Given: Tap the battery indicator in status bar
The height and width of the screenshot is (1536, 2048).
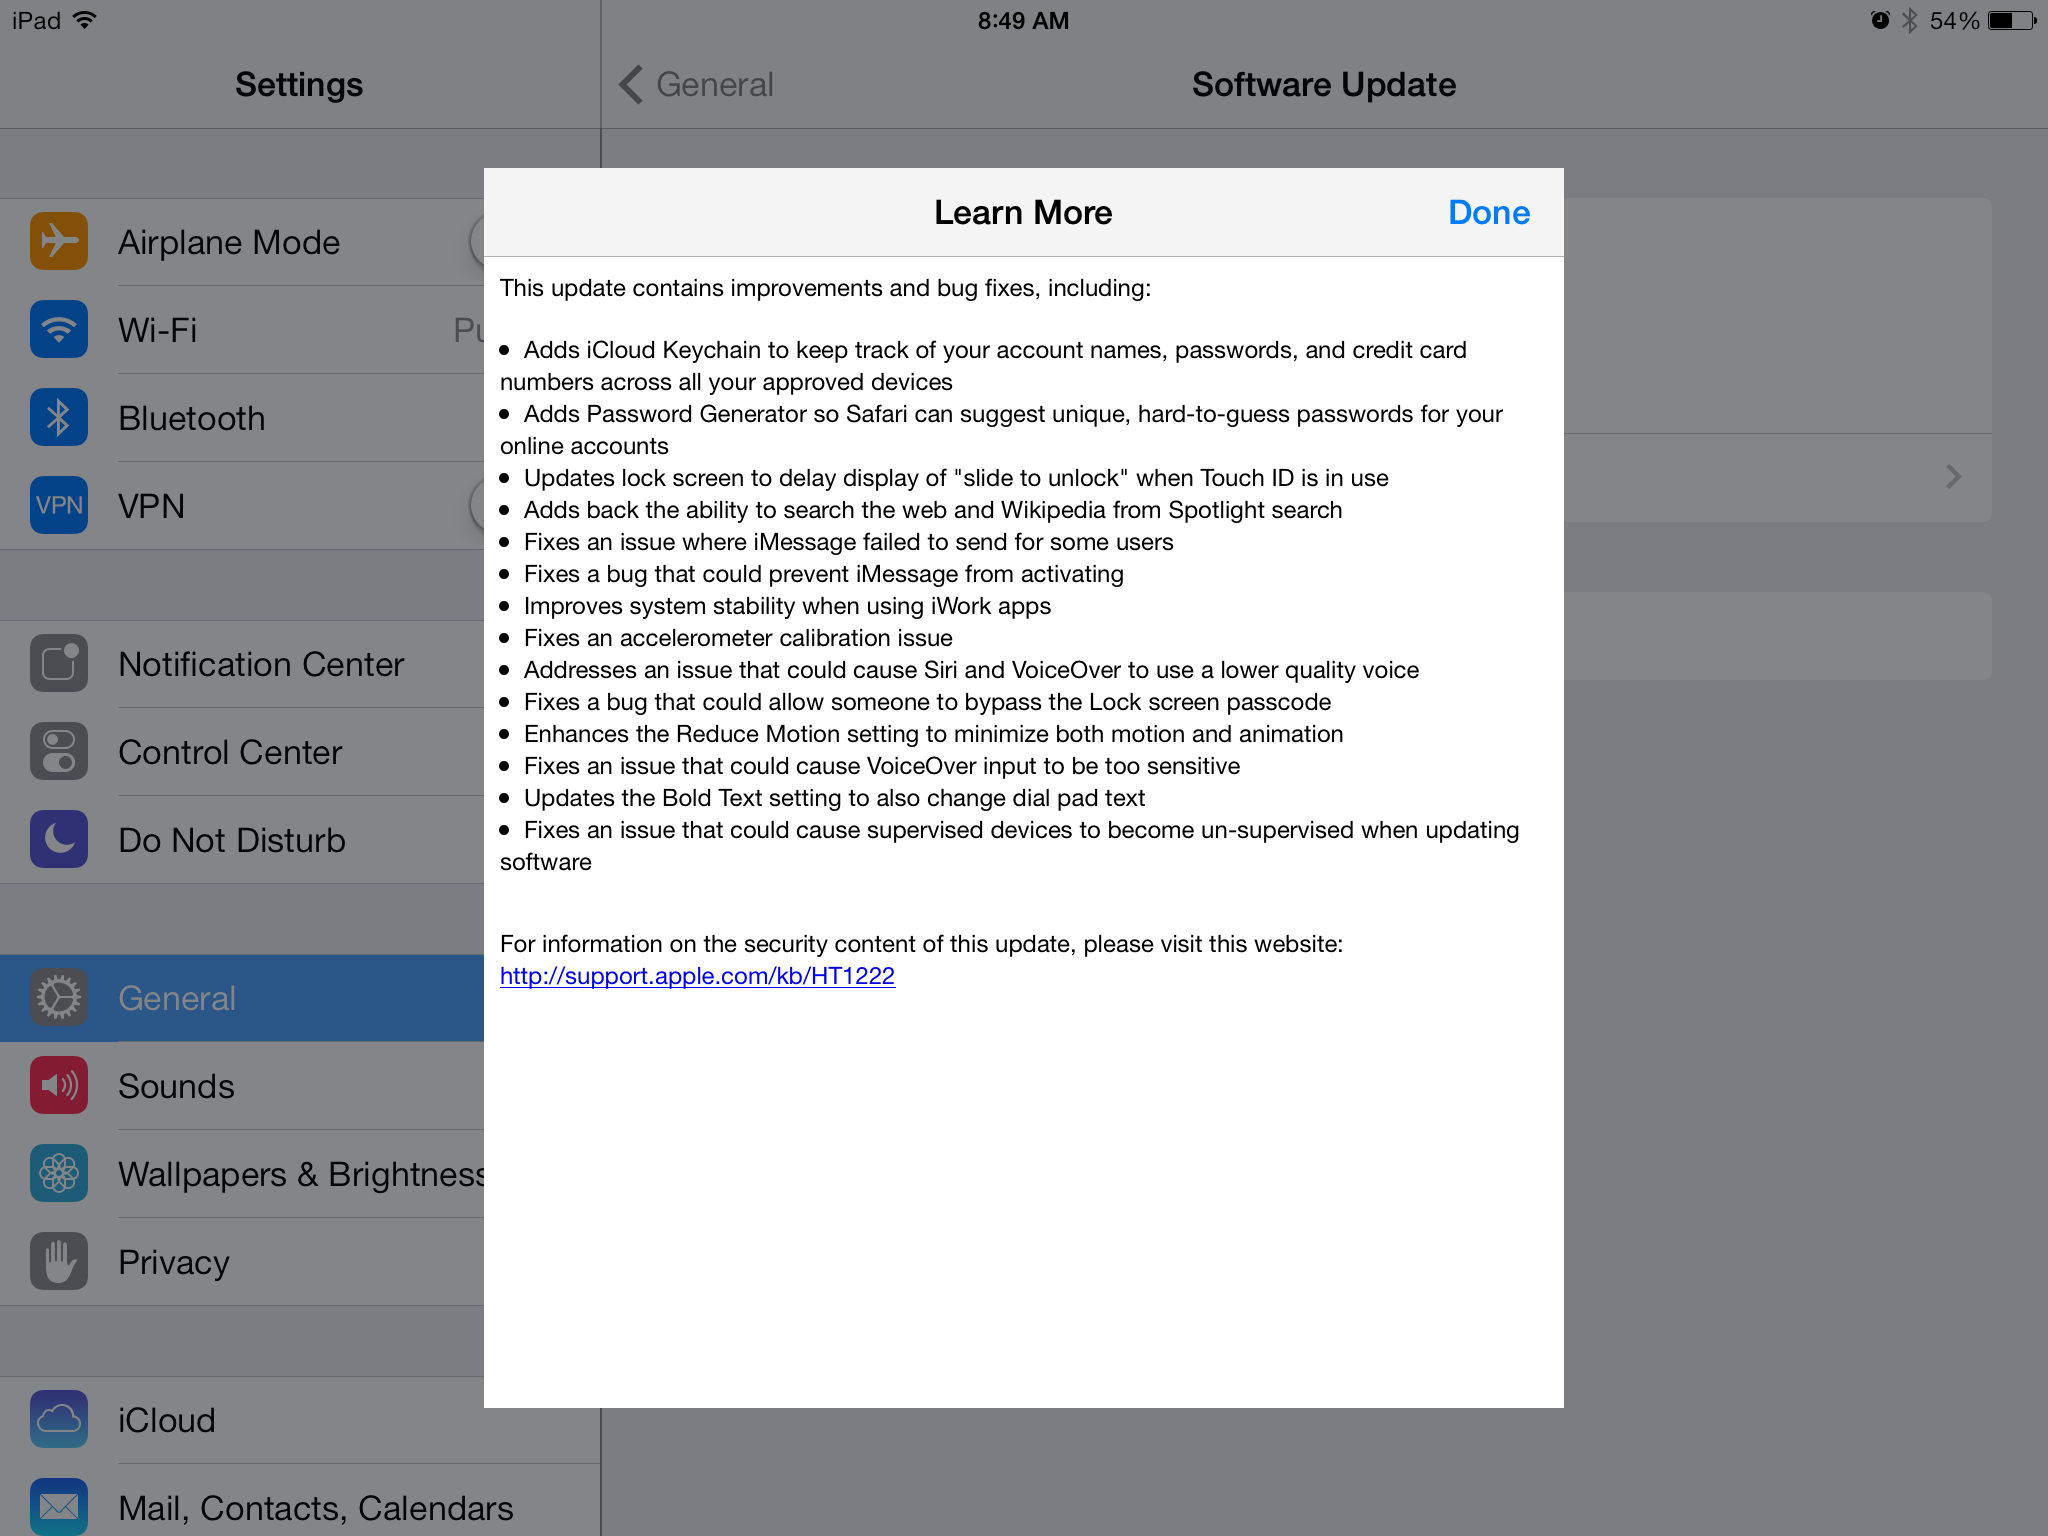Looking at the screenshot, I should pos(2012,21).
